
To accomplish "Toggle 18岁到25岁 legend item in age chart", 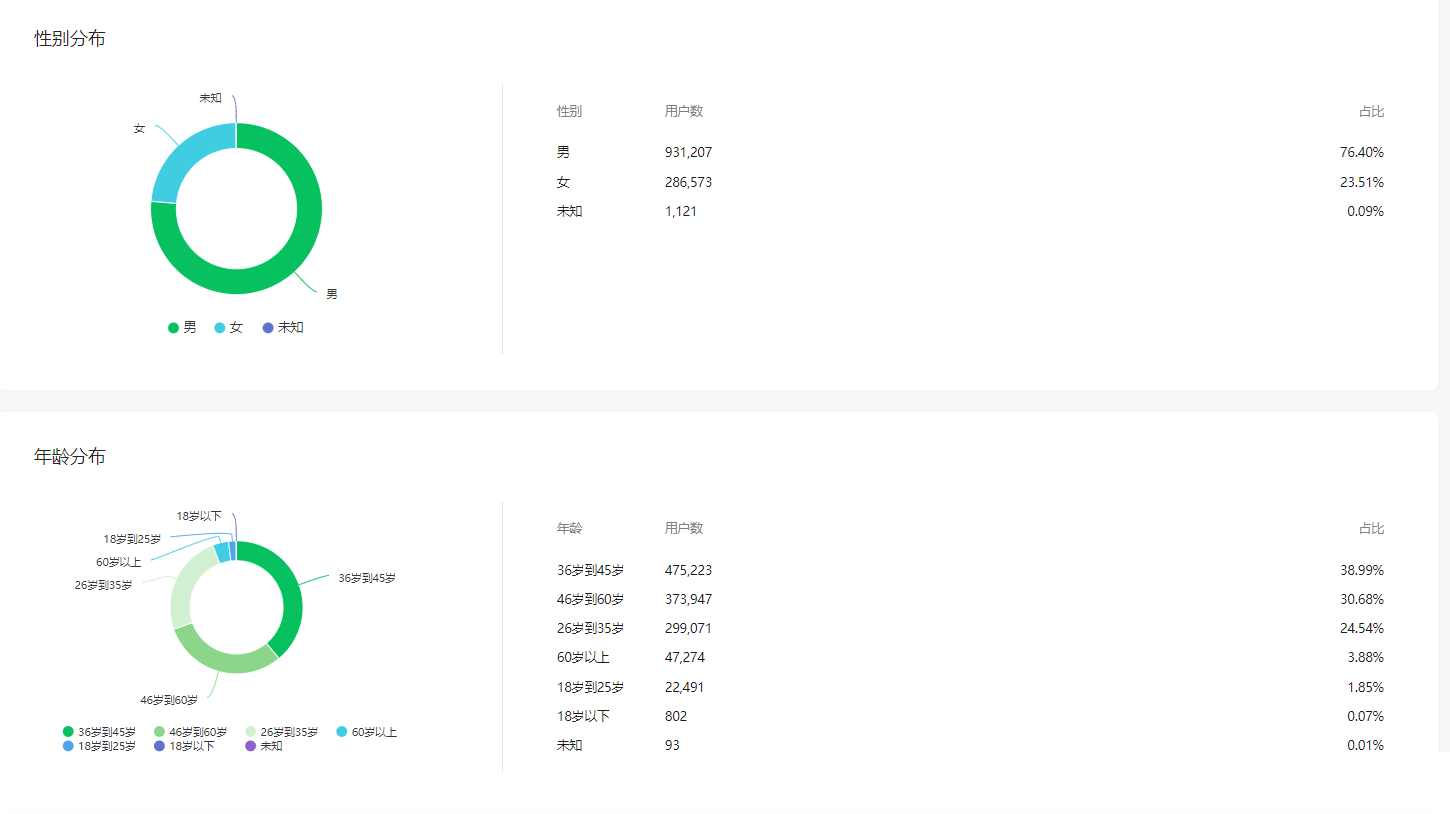I will coord(99,746).
